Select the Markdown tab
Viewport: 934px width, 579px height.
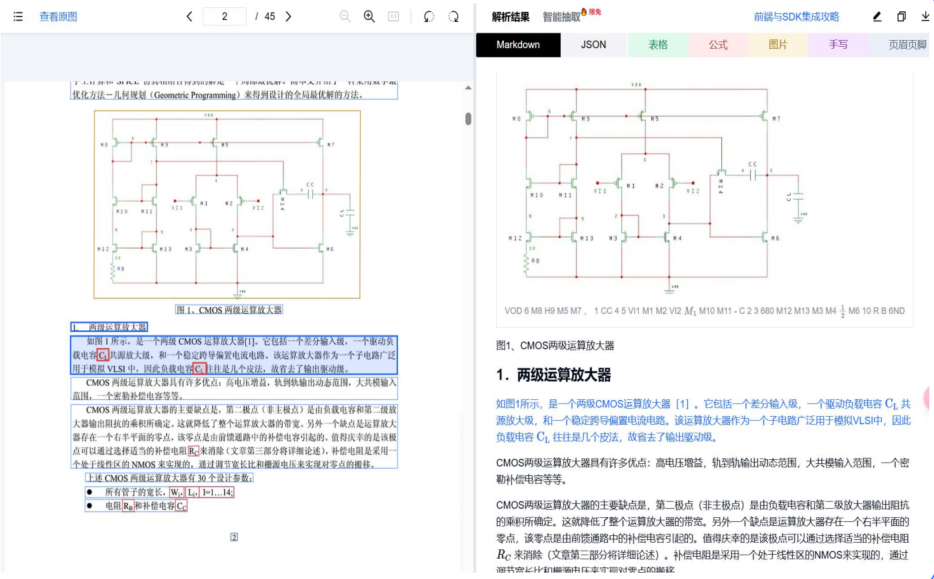pyautogui.click(x=518, y=45)
